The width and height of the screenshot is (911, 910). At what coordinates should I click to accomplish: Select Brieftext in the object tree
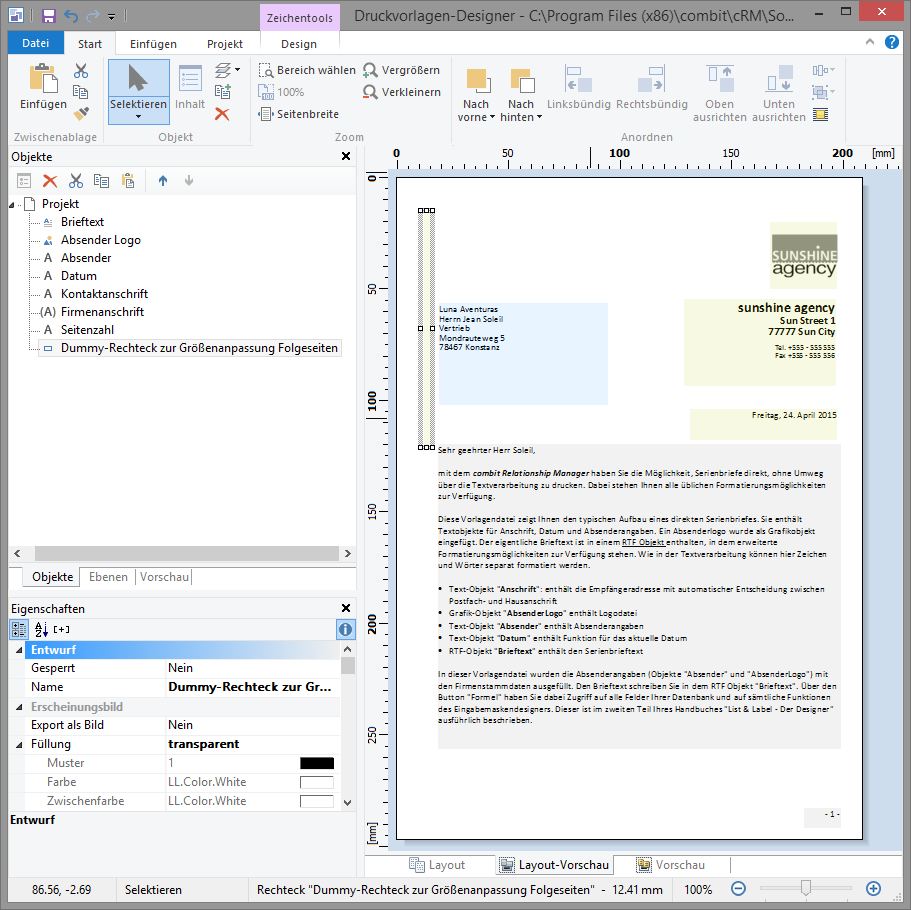coord(82,222)
